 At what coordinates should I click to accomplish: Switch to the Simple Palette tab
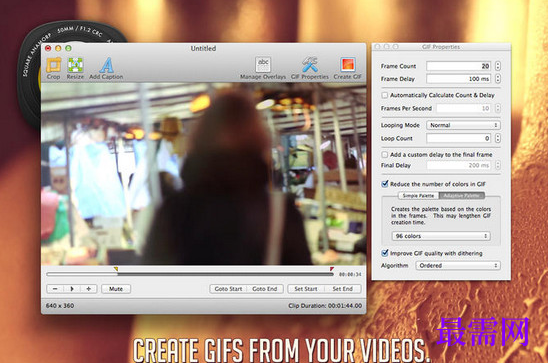(x=418, y=196)
